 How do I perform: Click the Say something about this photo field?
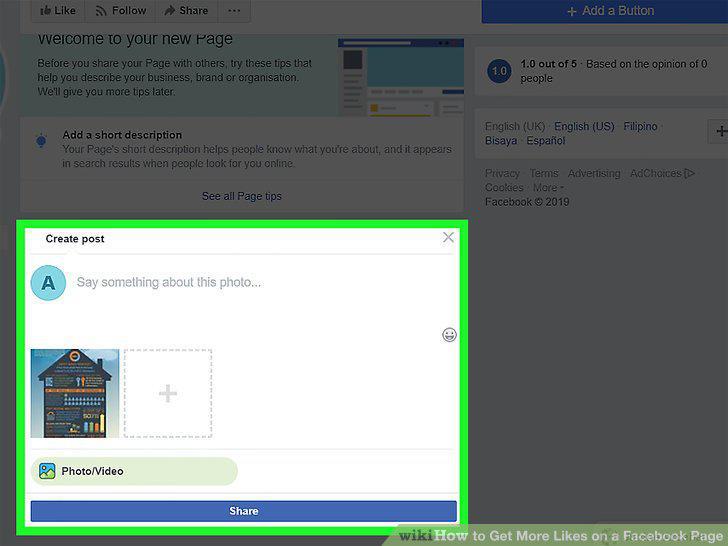coord(169,282)
